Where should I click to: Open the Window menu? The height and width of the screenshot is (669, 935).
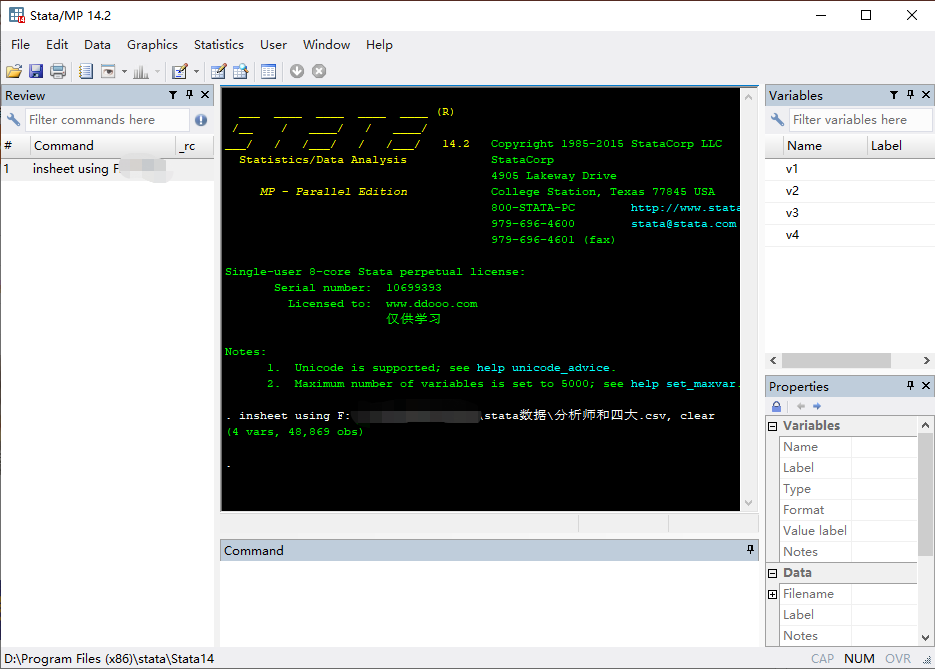click(x=326, y=45)
